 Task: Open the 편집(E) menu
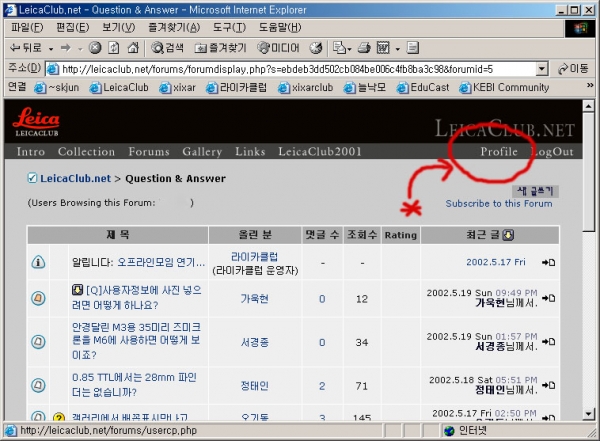72,27
